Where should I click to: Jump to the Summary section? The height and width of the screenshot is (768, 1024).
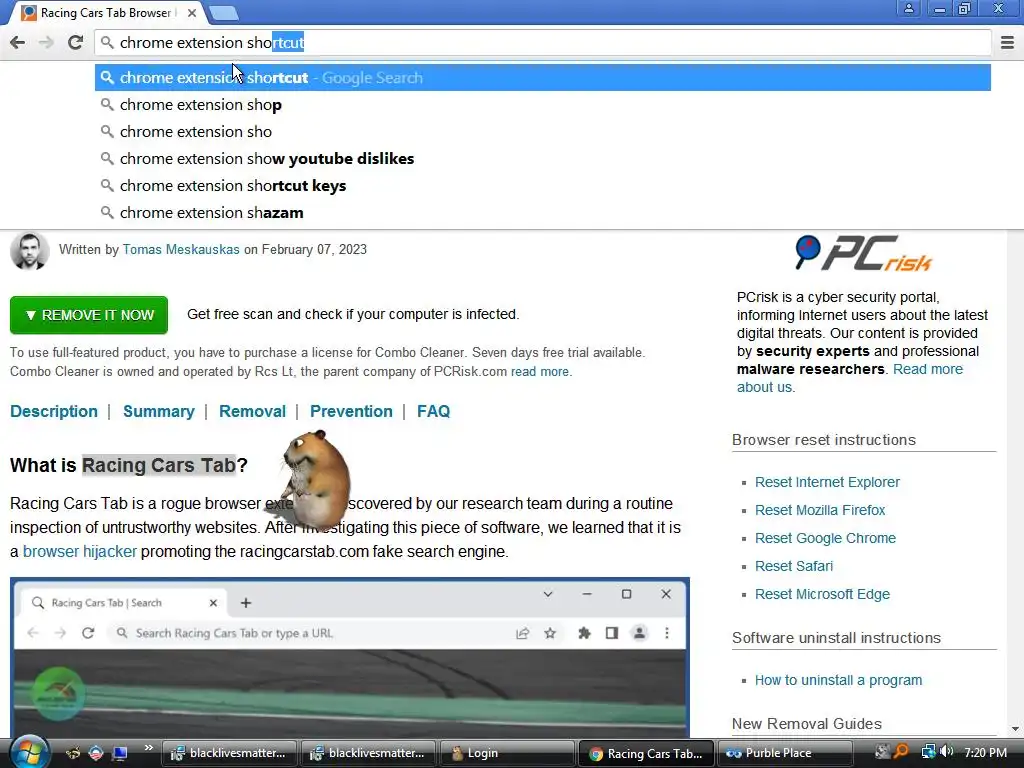[x=159, y=411]
